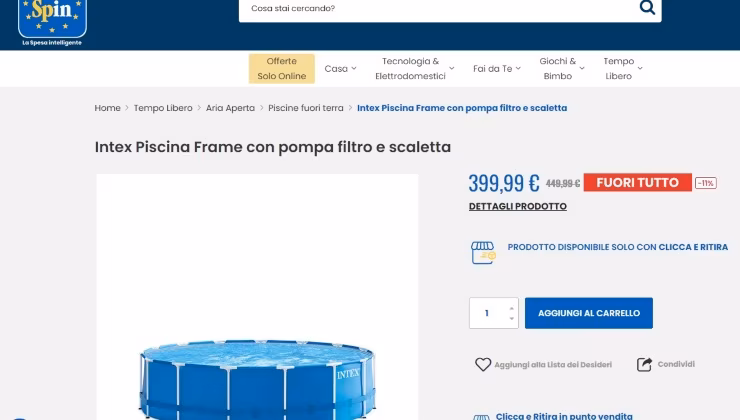Open the Spin logo homepage
740x420 pixels.
52,22
